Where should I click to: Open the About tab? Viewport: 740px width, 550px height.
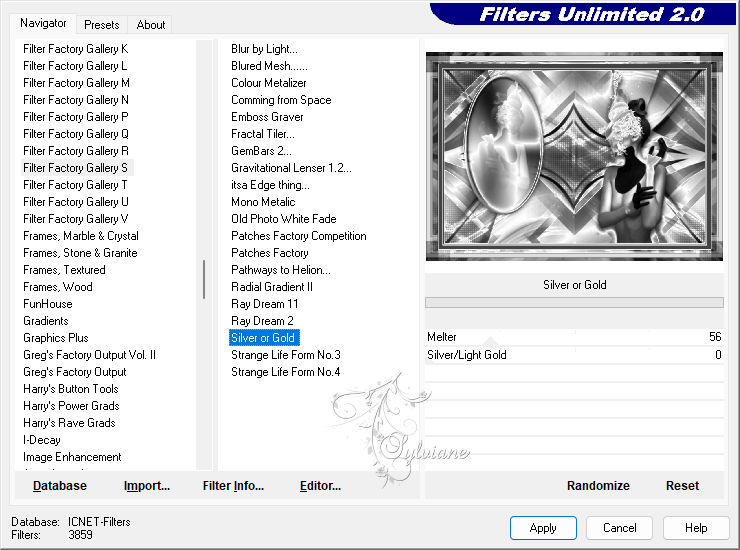[151, 25]
